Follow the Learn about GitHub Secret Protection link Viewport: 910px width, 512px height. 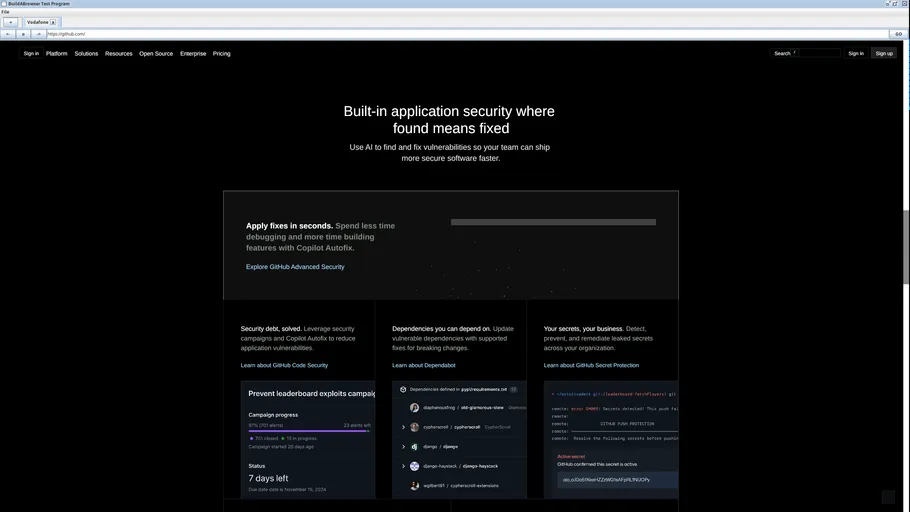[591, 365]
